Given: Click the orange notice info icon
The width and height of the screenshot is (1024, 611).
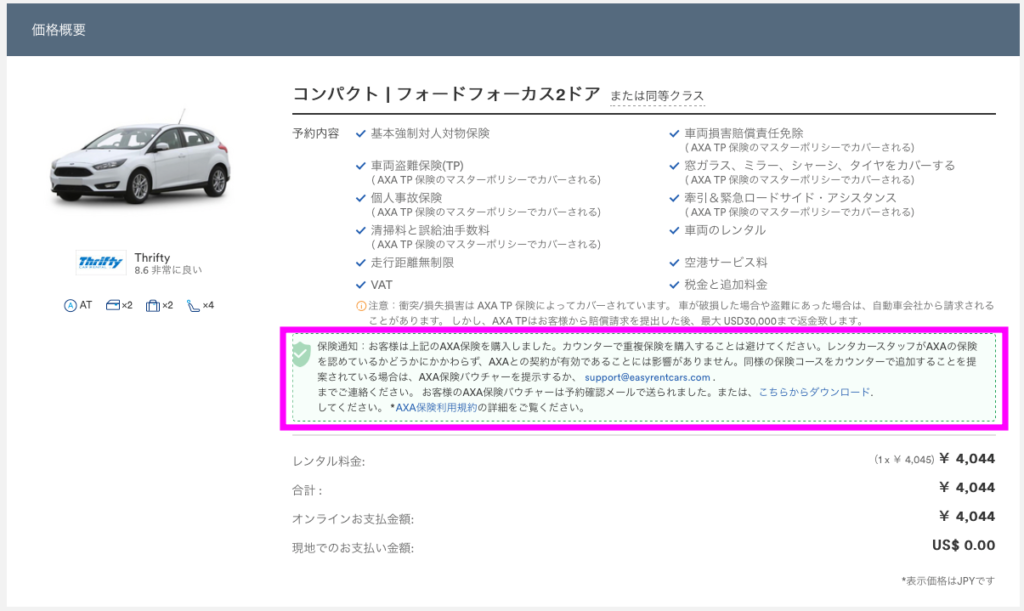Looking at the screenshot, I should tap(361, 305).
